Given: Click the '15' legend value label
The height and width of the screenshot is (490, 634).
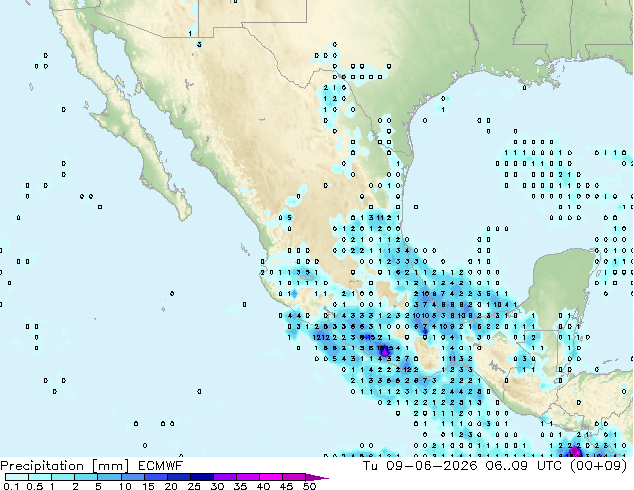Looking at the screenshot, I should (148, 486).
